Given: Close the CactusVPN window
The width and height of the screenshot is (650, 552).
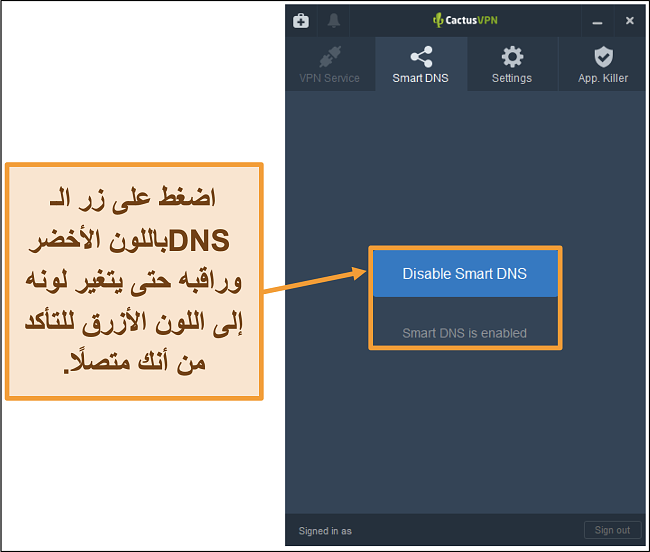Looking at the screenshot, I should coord(629,21).
